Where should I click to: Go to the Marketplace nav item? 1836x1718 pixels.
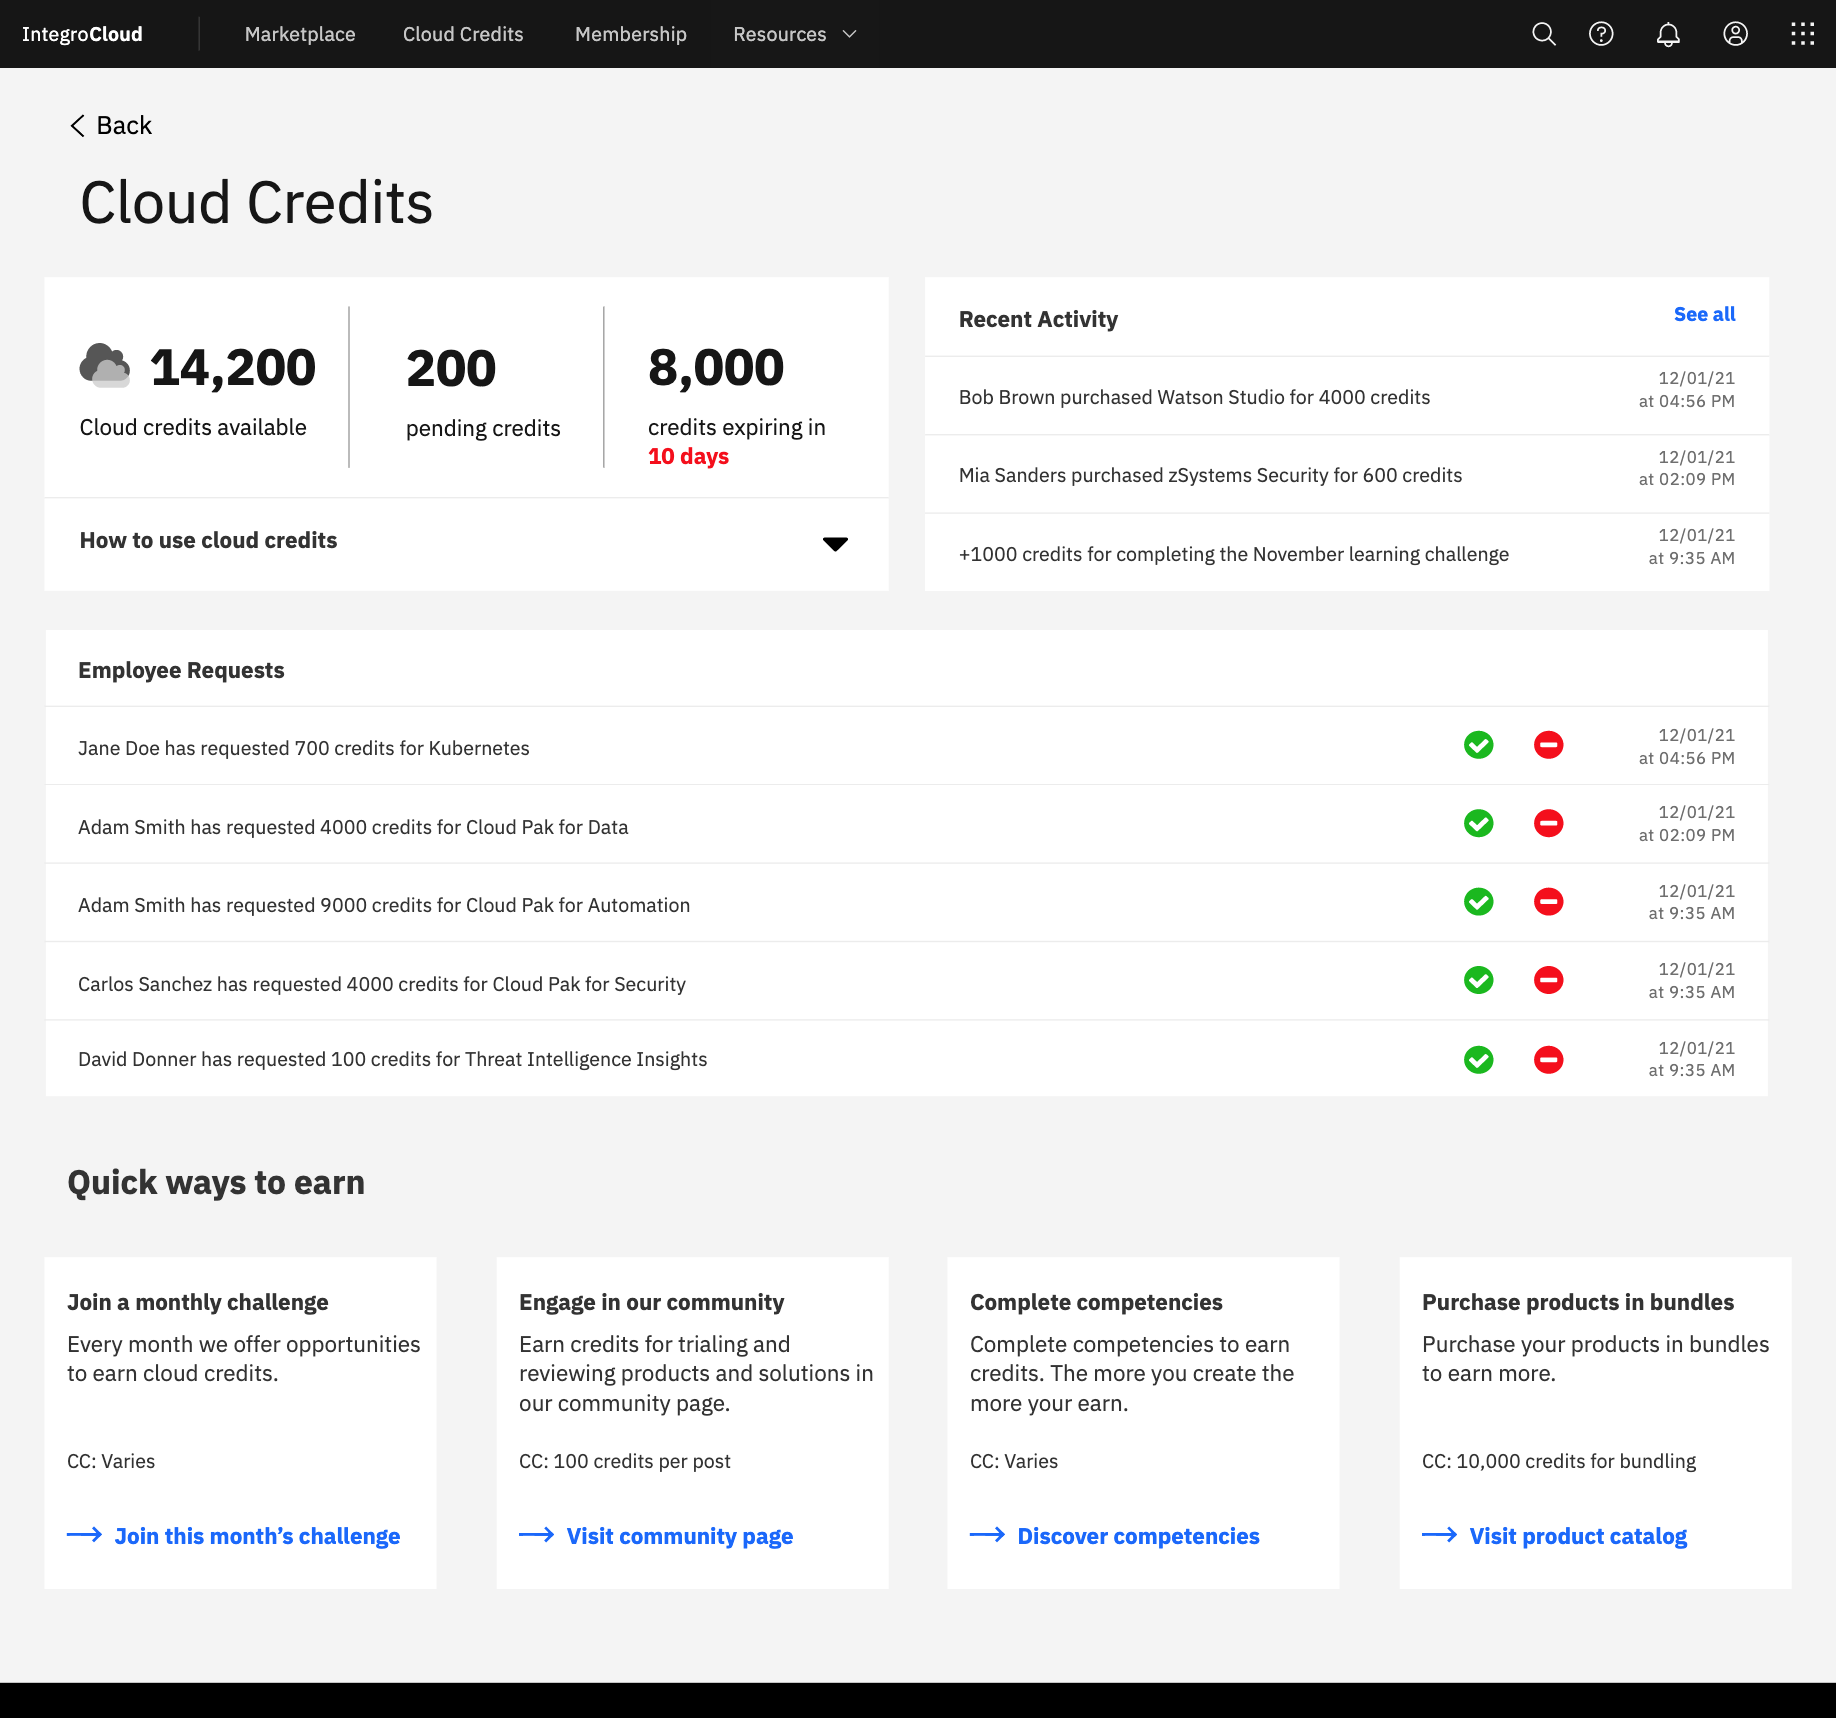click(300, 34)
